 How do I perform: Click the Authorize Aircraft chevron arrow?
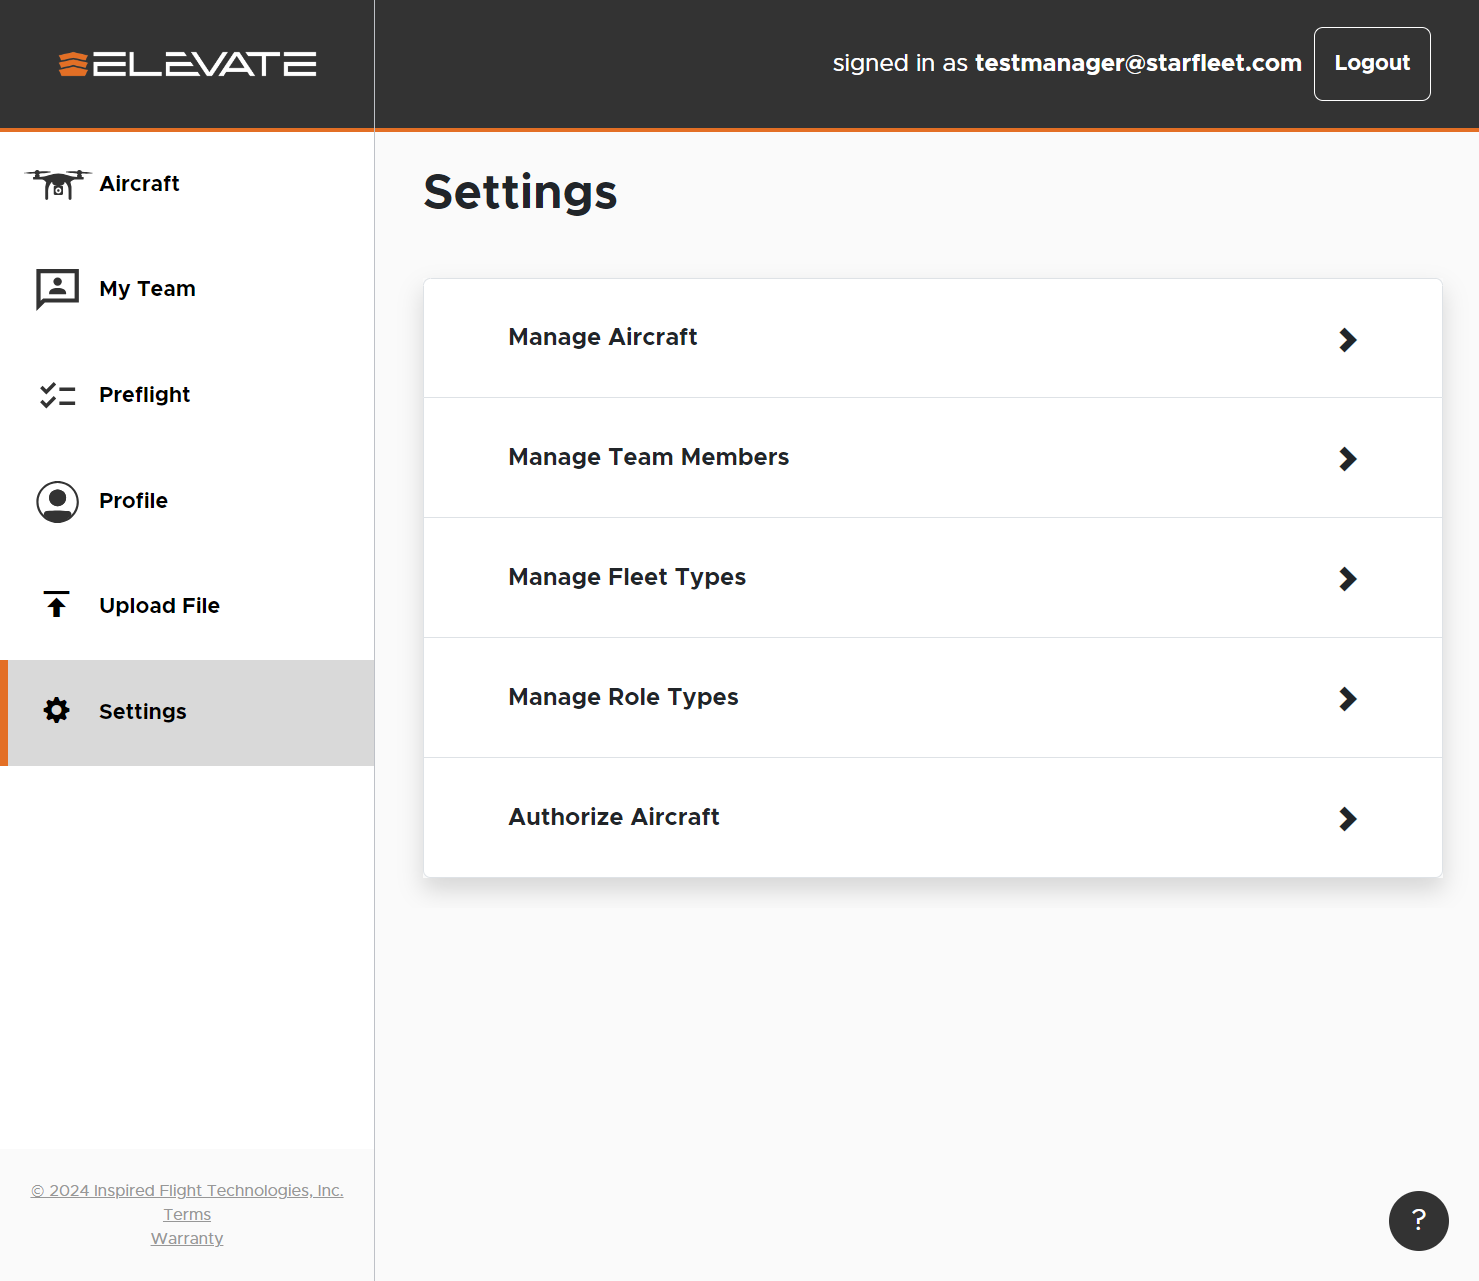[1347, 819]
